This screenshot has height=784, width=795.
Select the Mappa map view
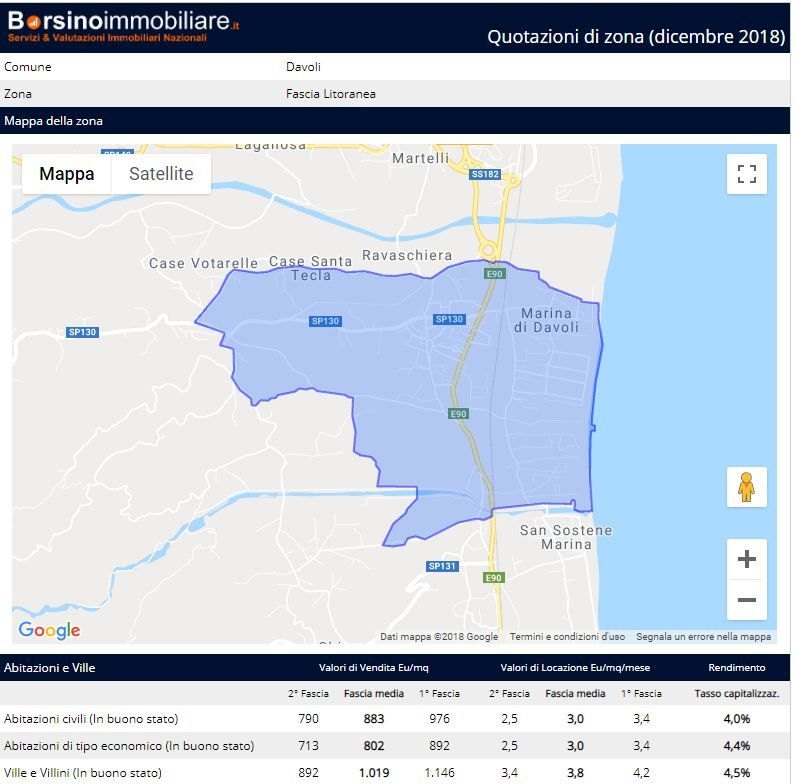click(67, 174)
